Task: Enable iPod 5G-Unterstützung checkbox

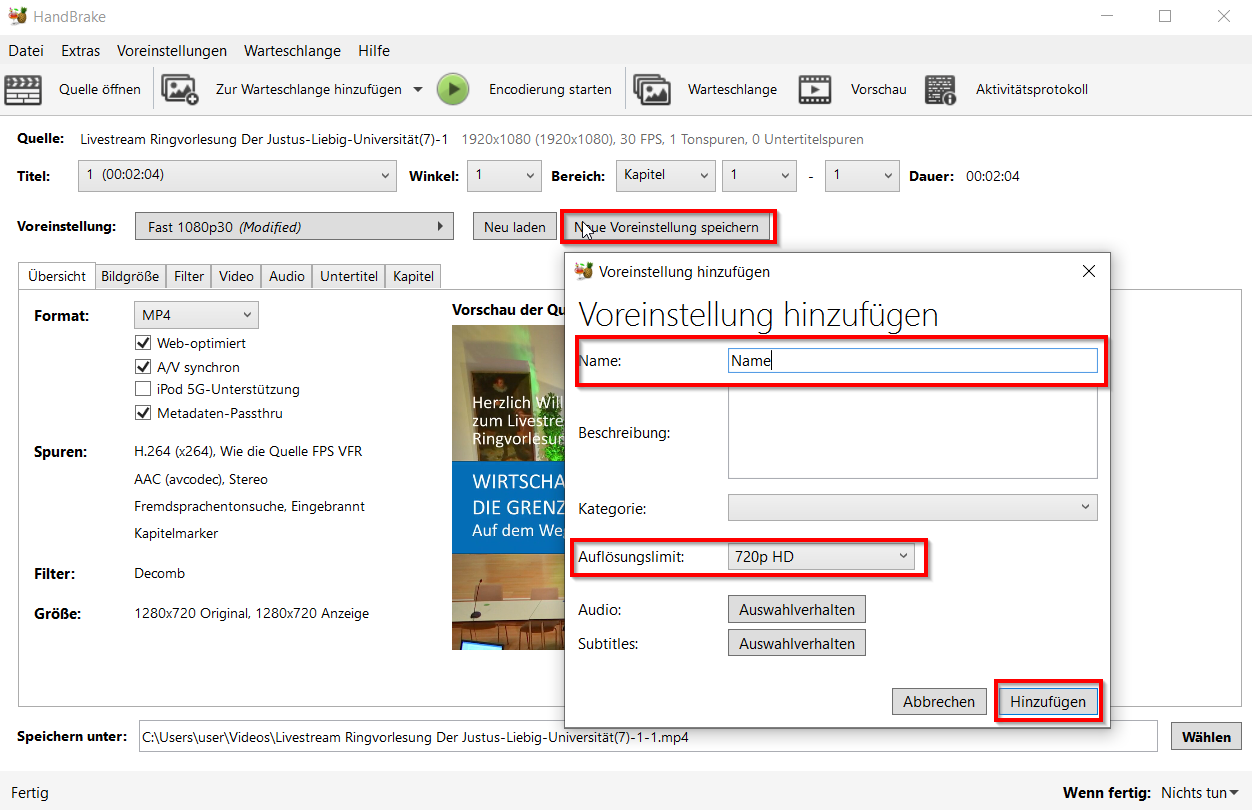Action: (x=143, y=389)
